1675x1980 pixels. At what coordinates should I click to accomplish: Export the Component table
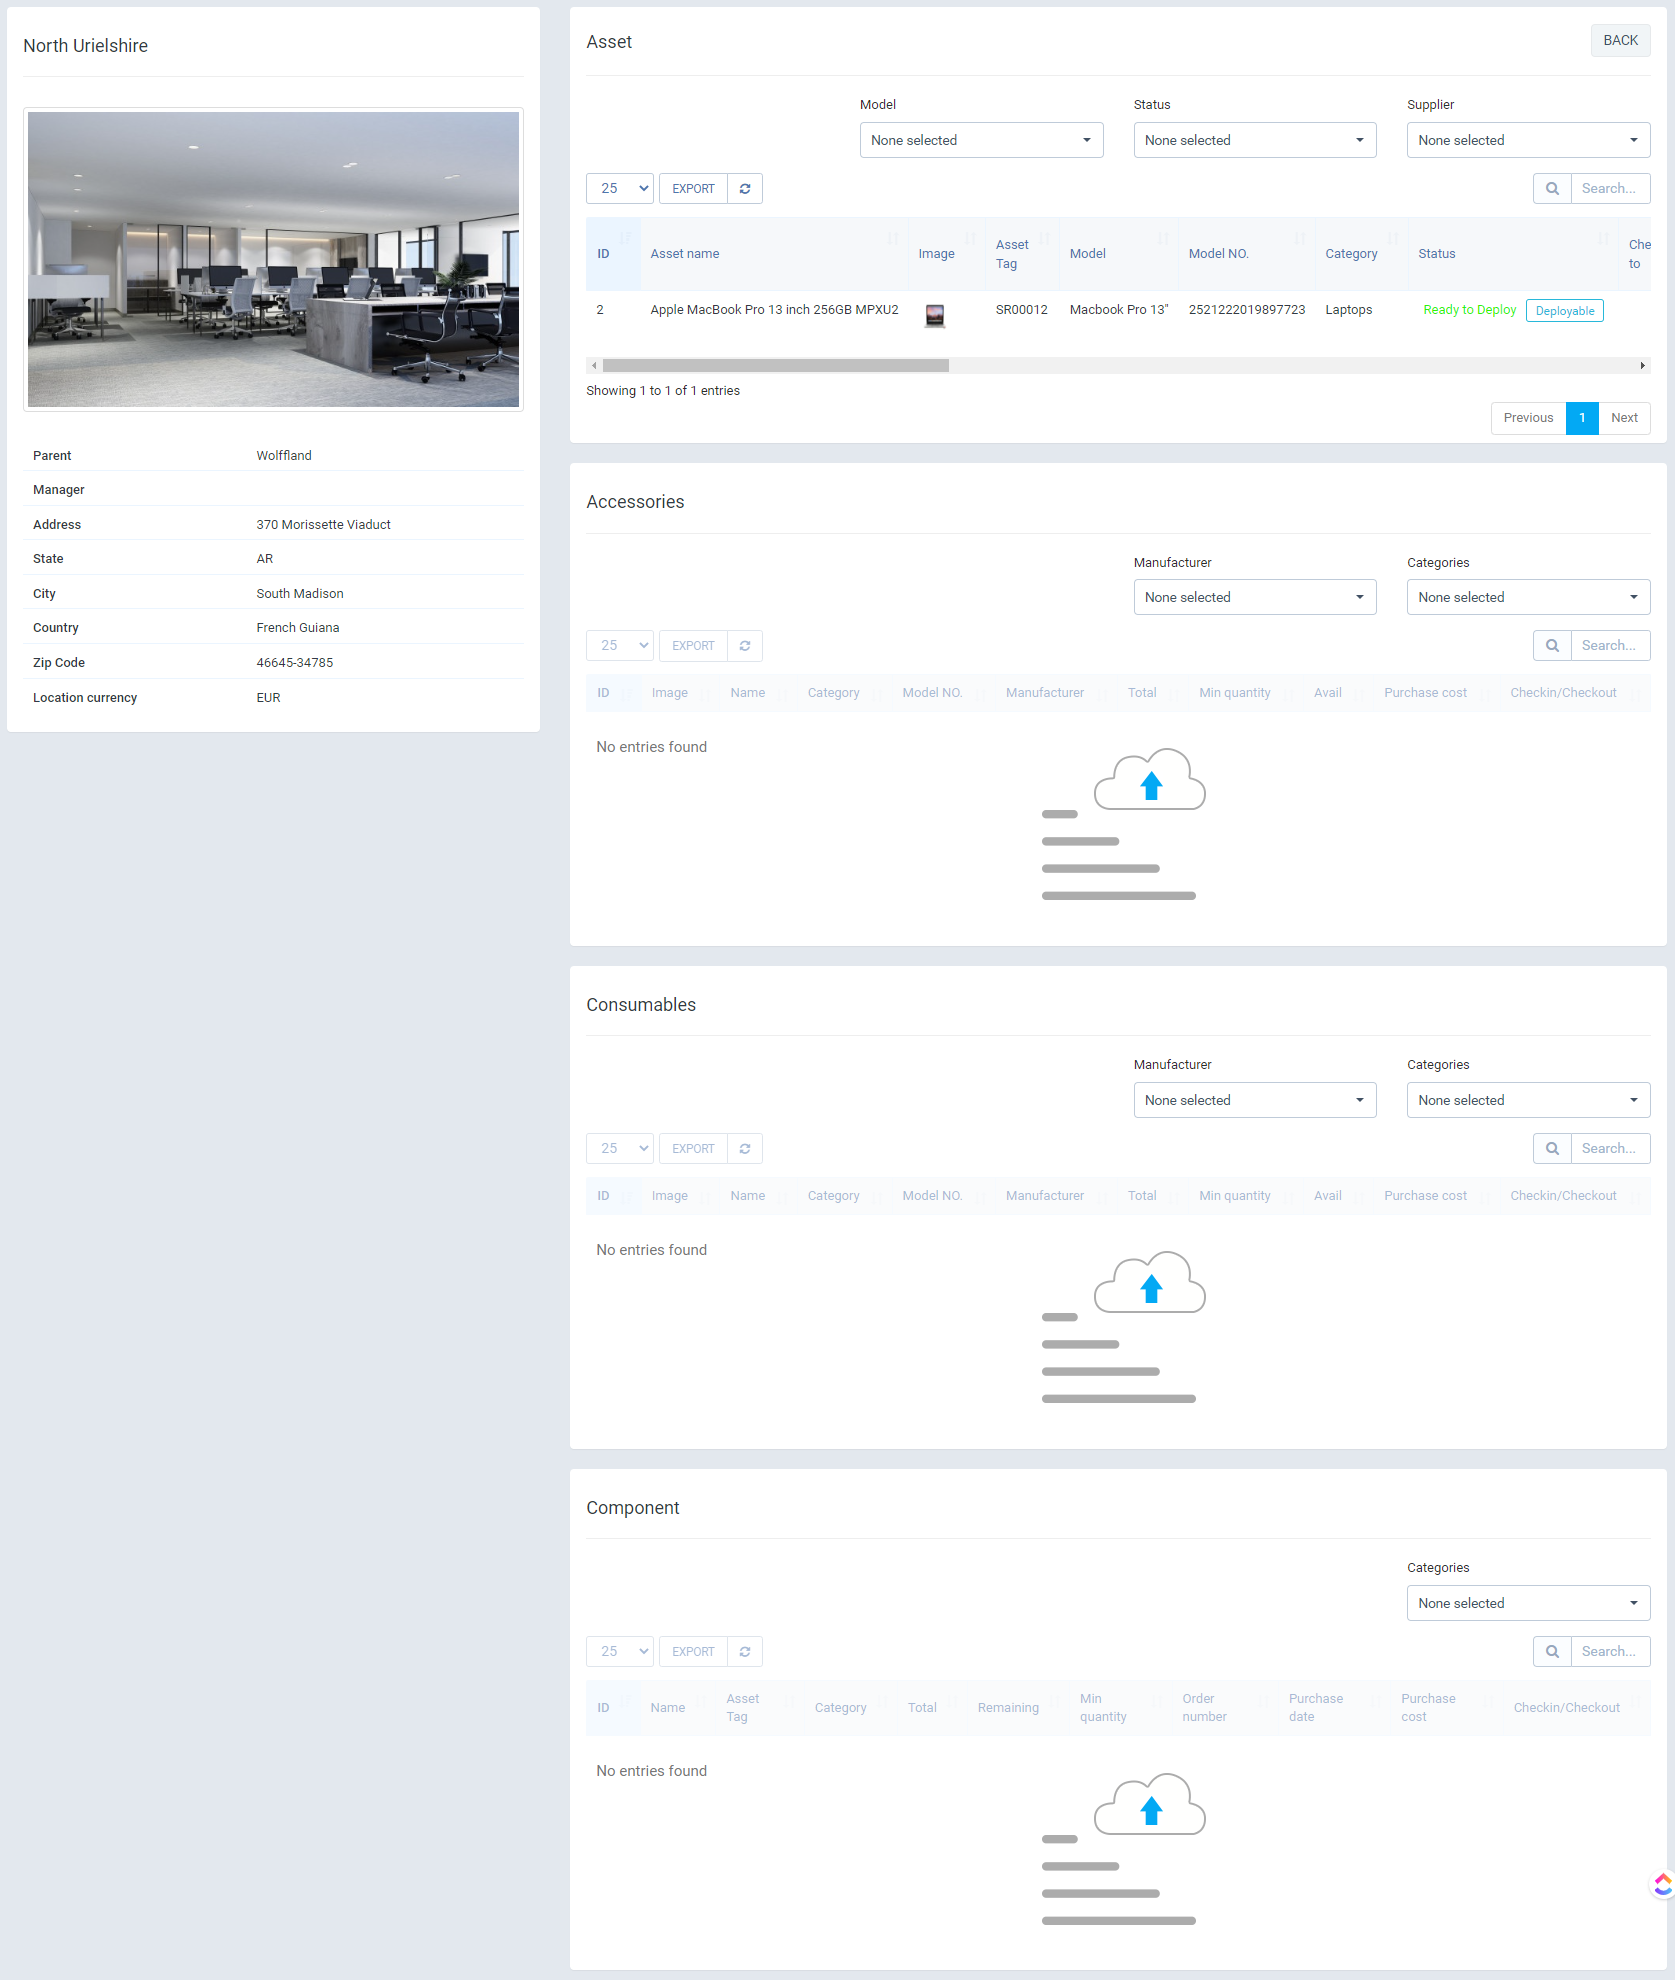[693, 1651]
